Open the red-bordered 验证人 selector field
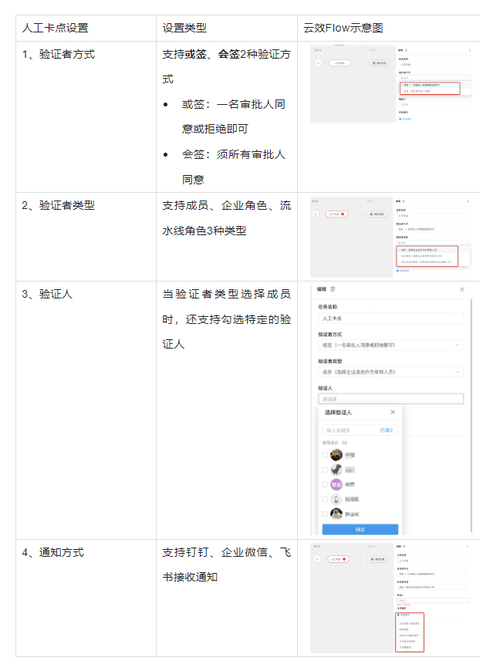Viewport: 500px width, 664px height. (x=390, y=399)
